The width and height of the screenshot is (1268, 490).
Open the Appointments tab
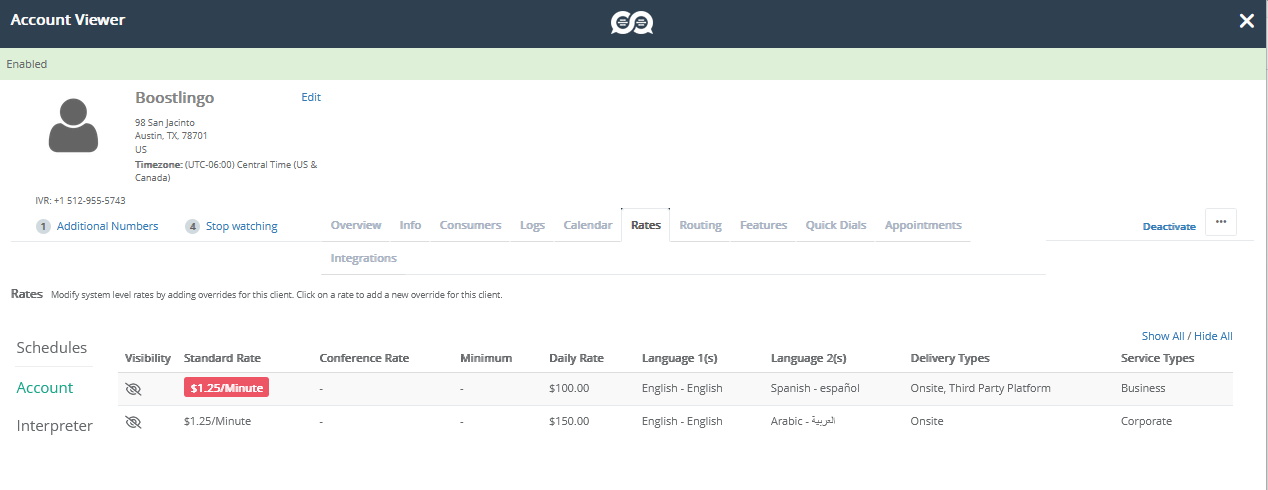[x=923, y=225]
